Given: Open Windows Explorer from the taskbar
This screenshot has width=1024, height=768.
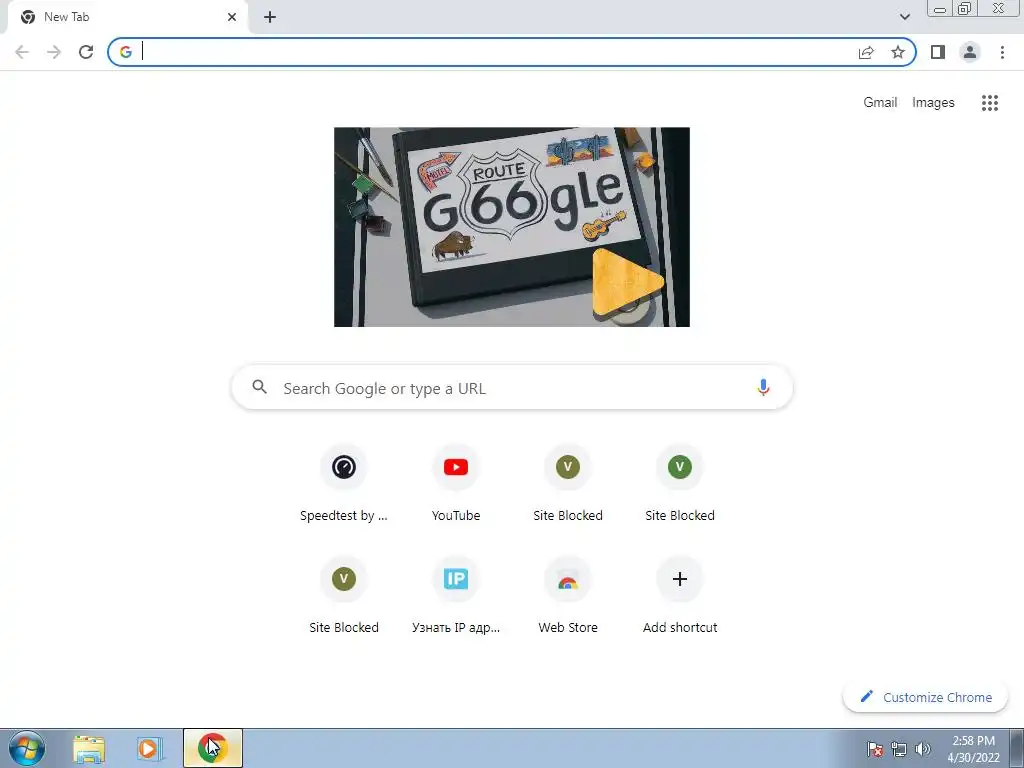Looking at the screenshot, I should click(89, 748).
